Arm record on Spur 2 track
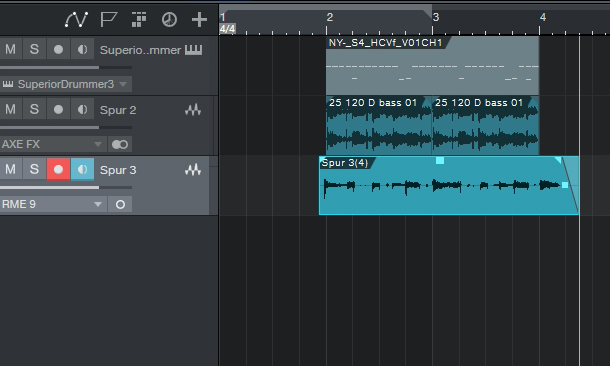This screenshot has width=610, height=366. pyautogui.click(x=58, y=109)
